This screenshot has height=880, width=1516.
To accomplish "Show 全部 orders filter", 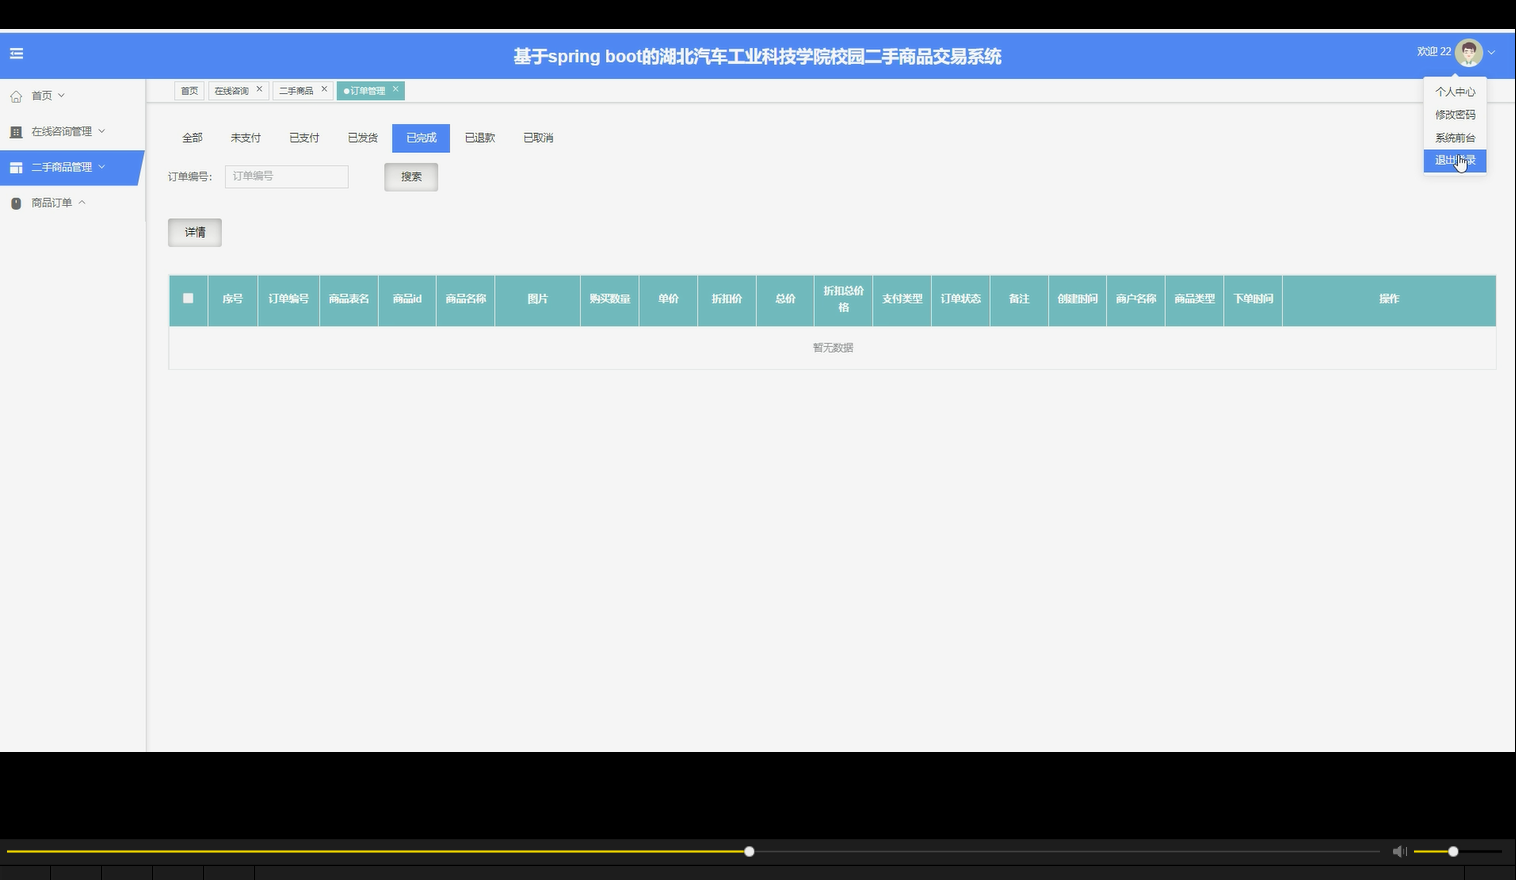I will (x=192, y=138).
